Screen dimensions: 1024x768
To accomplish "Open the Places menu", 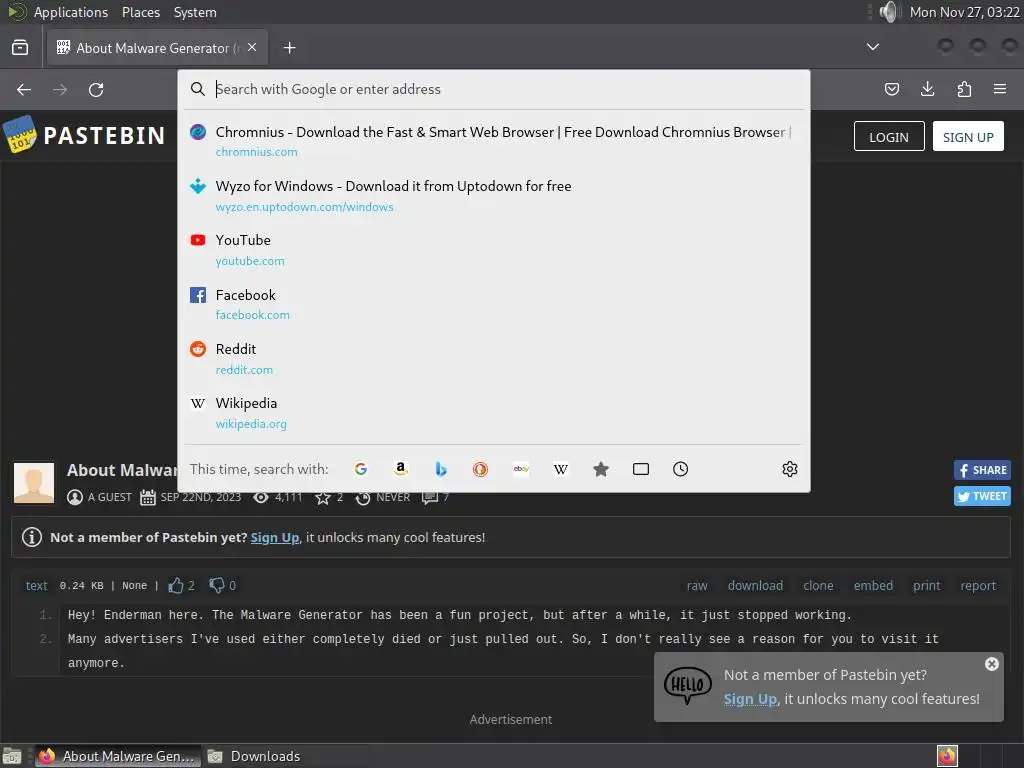I will coord(140,12).
